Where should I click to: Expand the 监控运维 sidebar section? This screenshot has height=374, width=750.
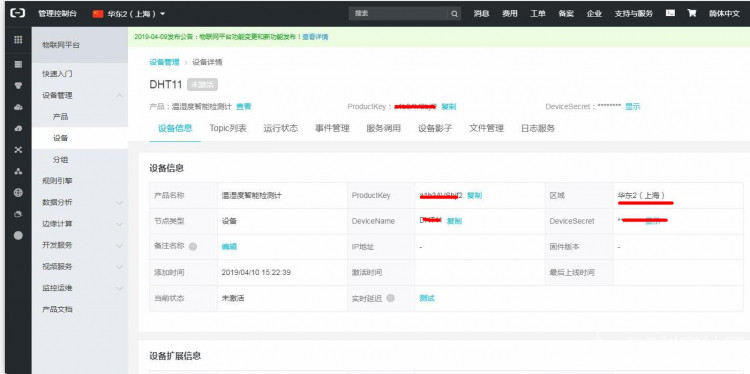point(119,288)
